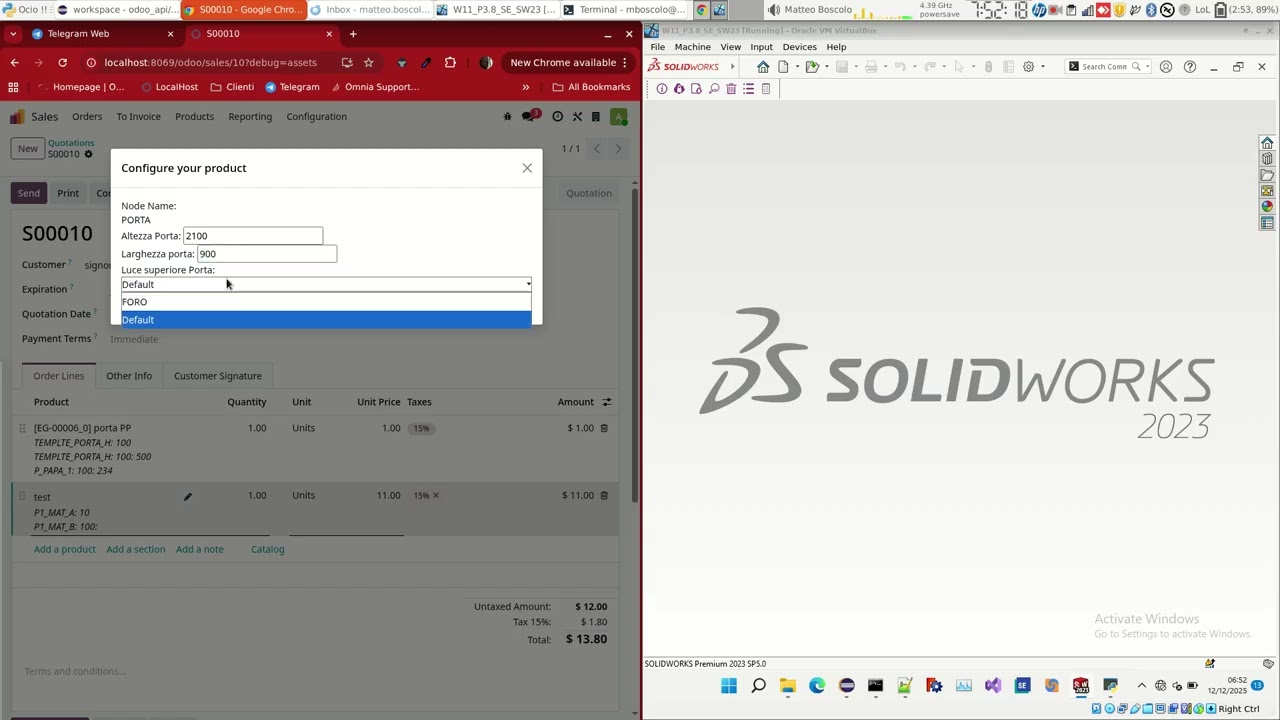This screenshot has width=1280, height=720.
Task: Expand SolidWorks Open file dropdown arrow
Action: pyautogui.click(x=826, y=67)
